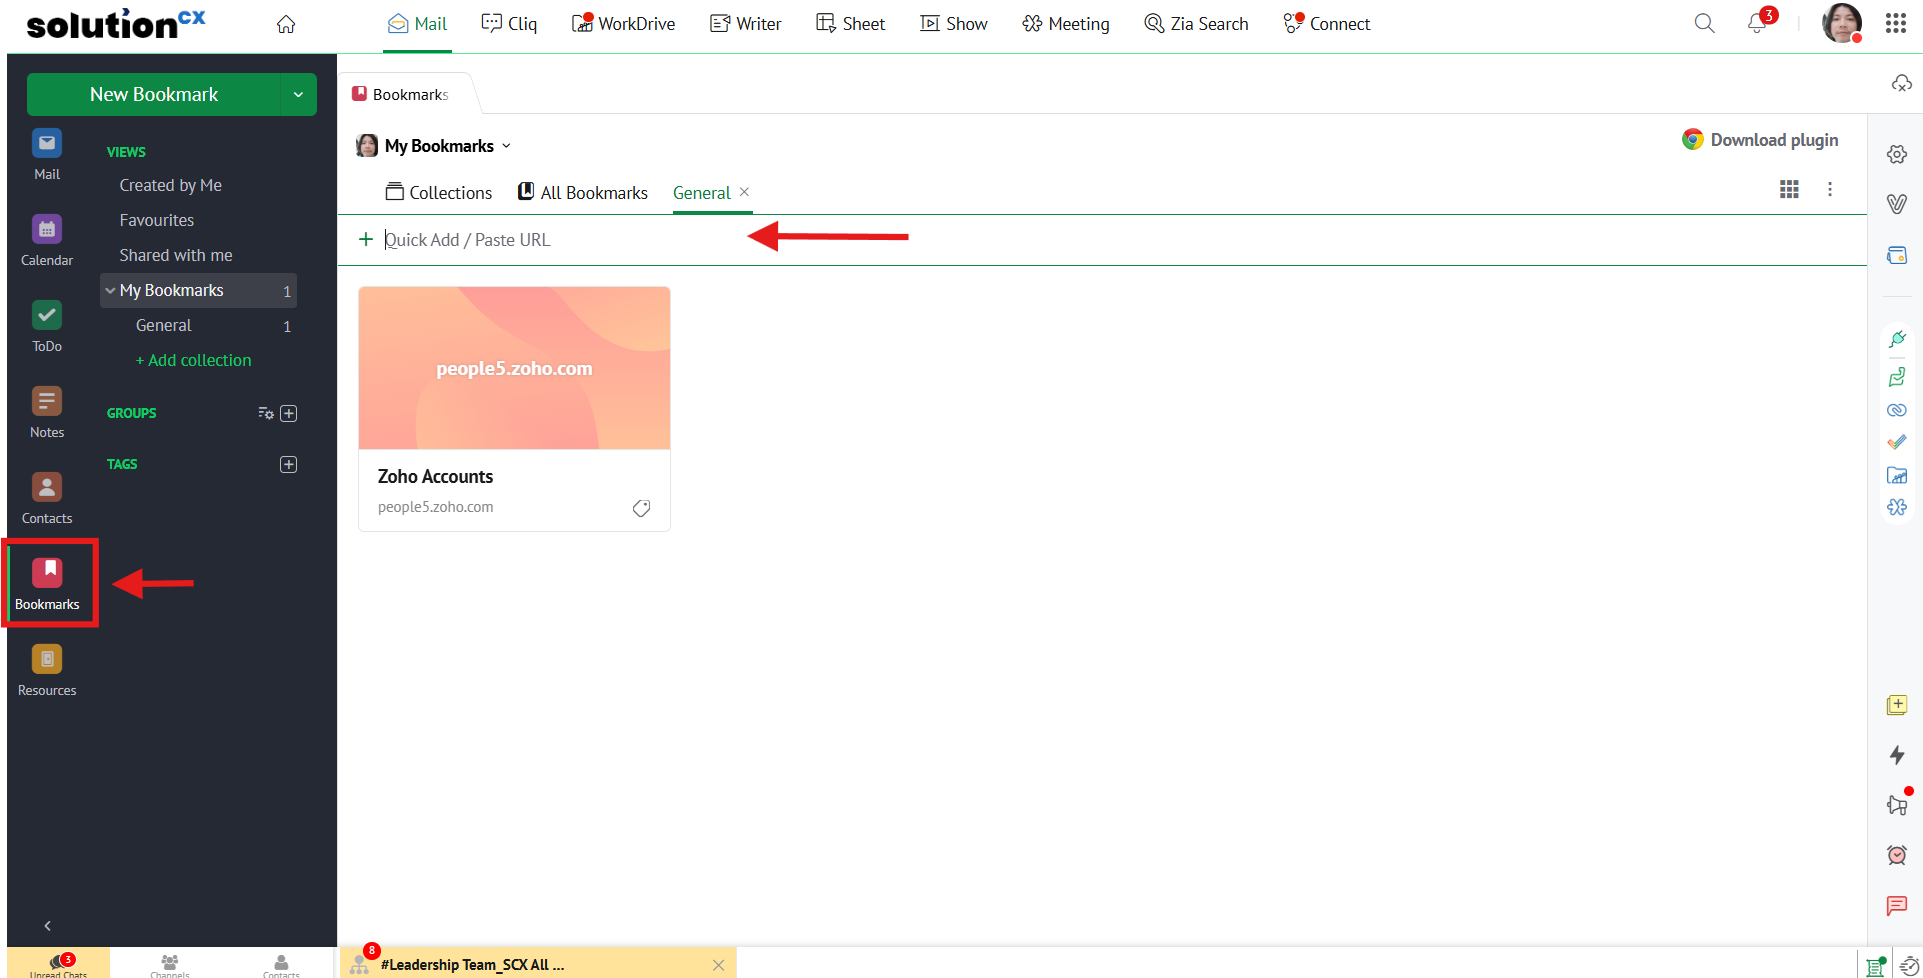Go to the home page icon

click(x=286, y=24)
